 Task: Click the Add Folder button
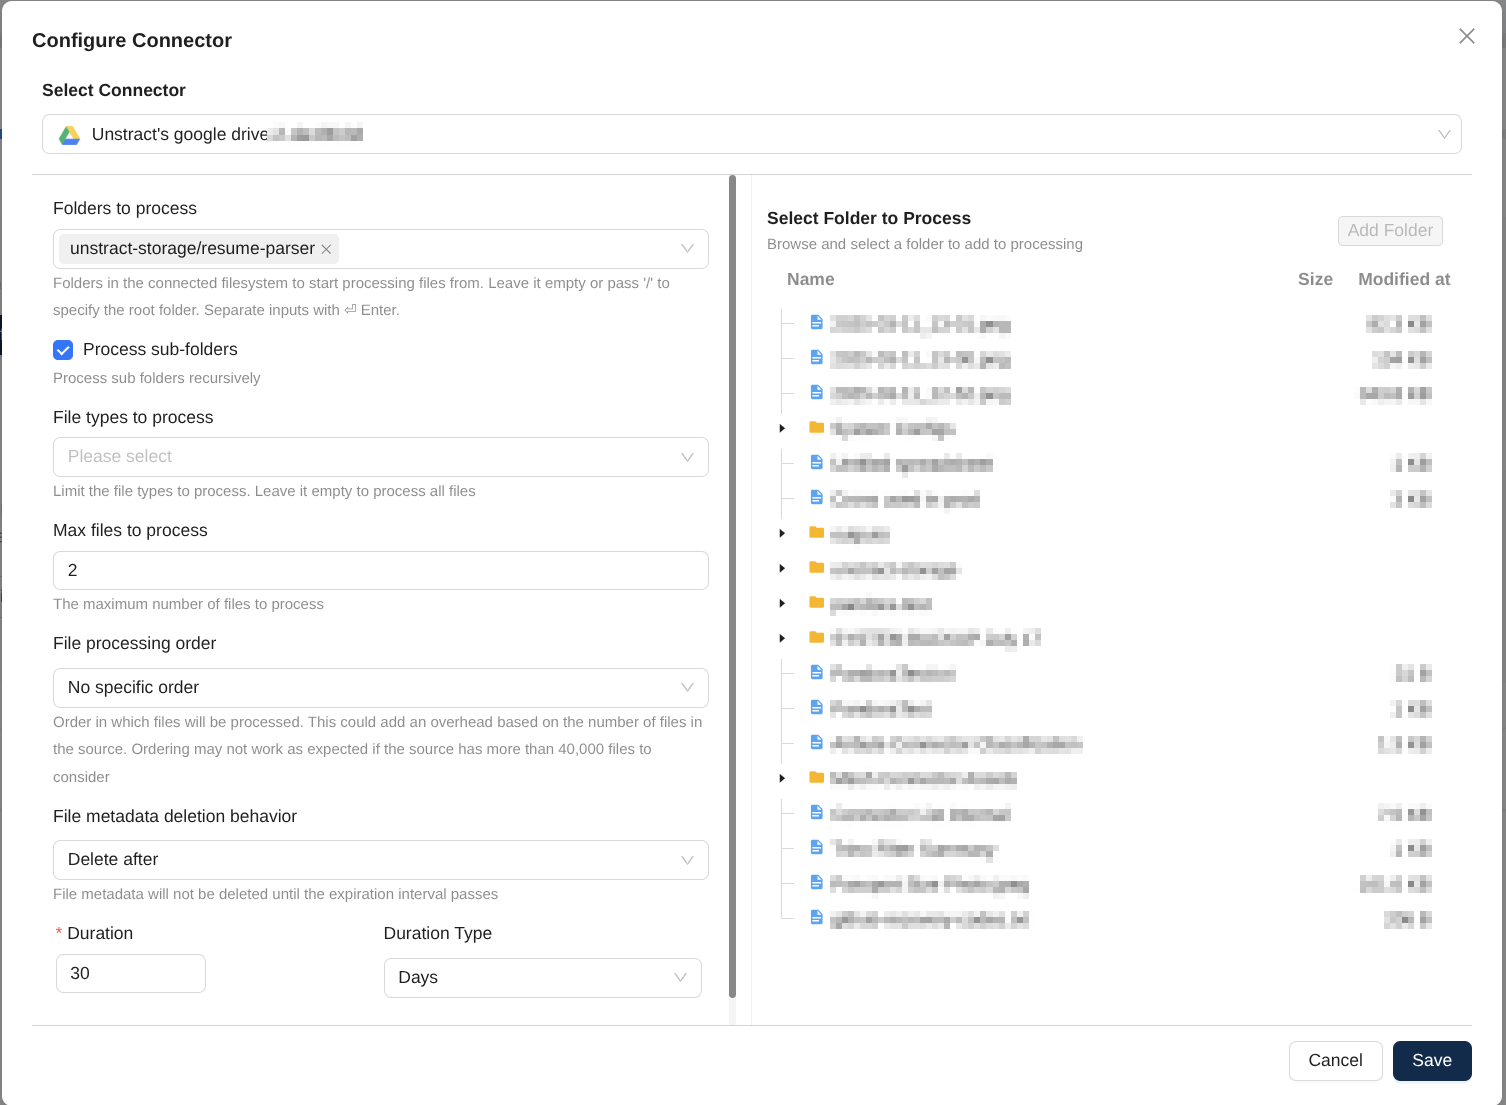point(1390,231)
